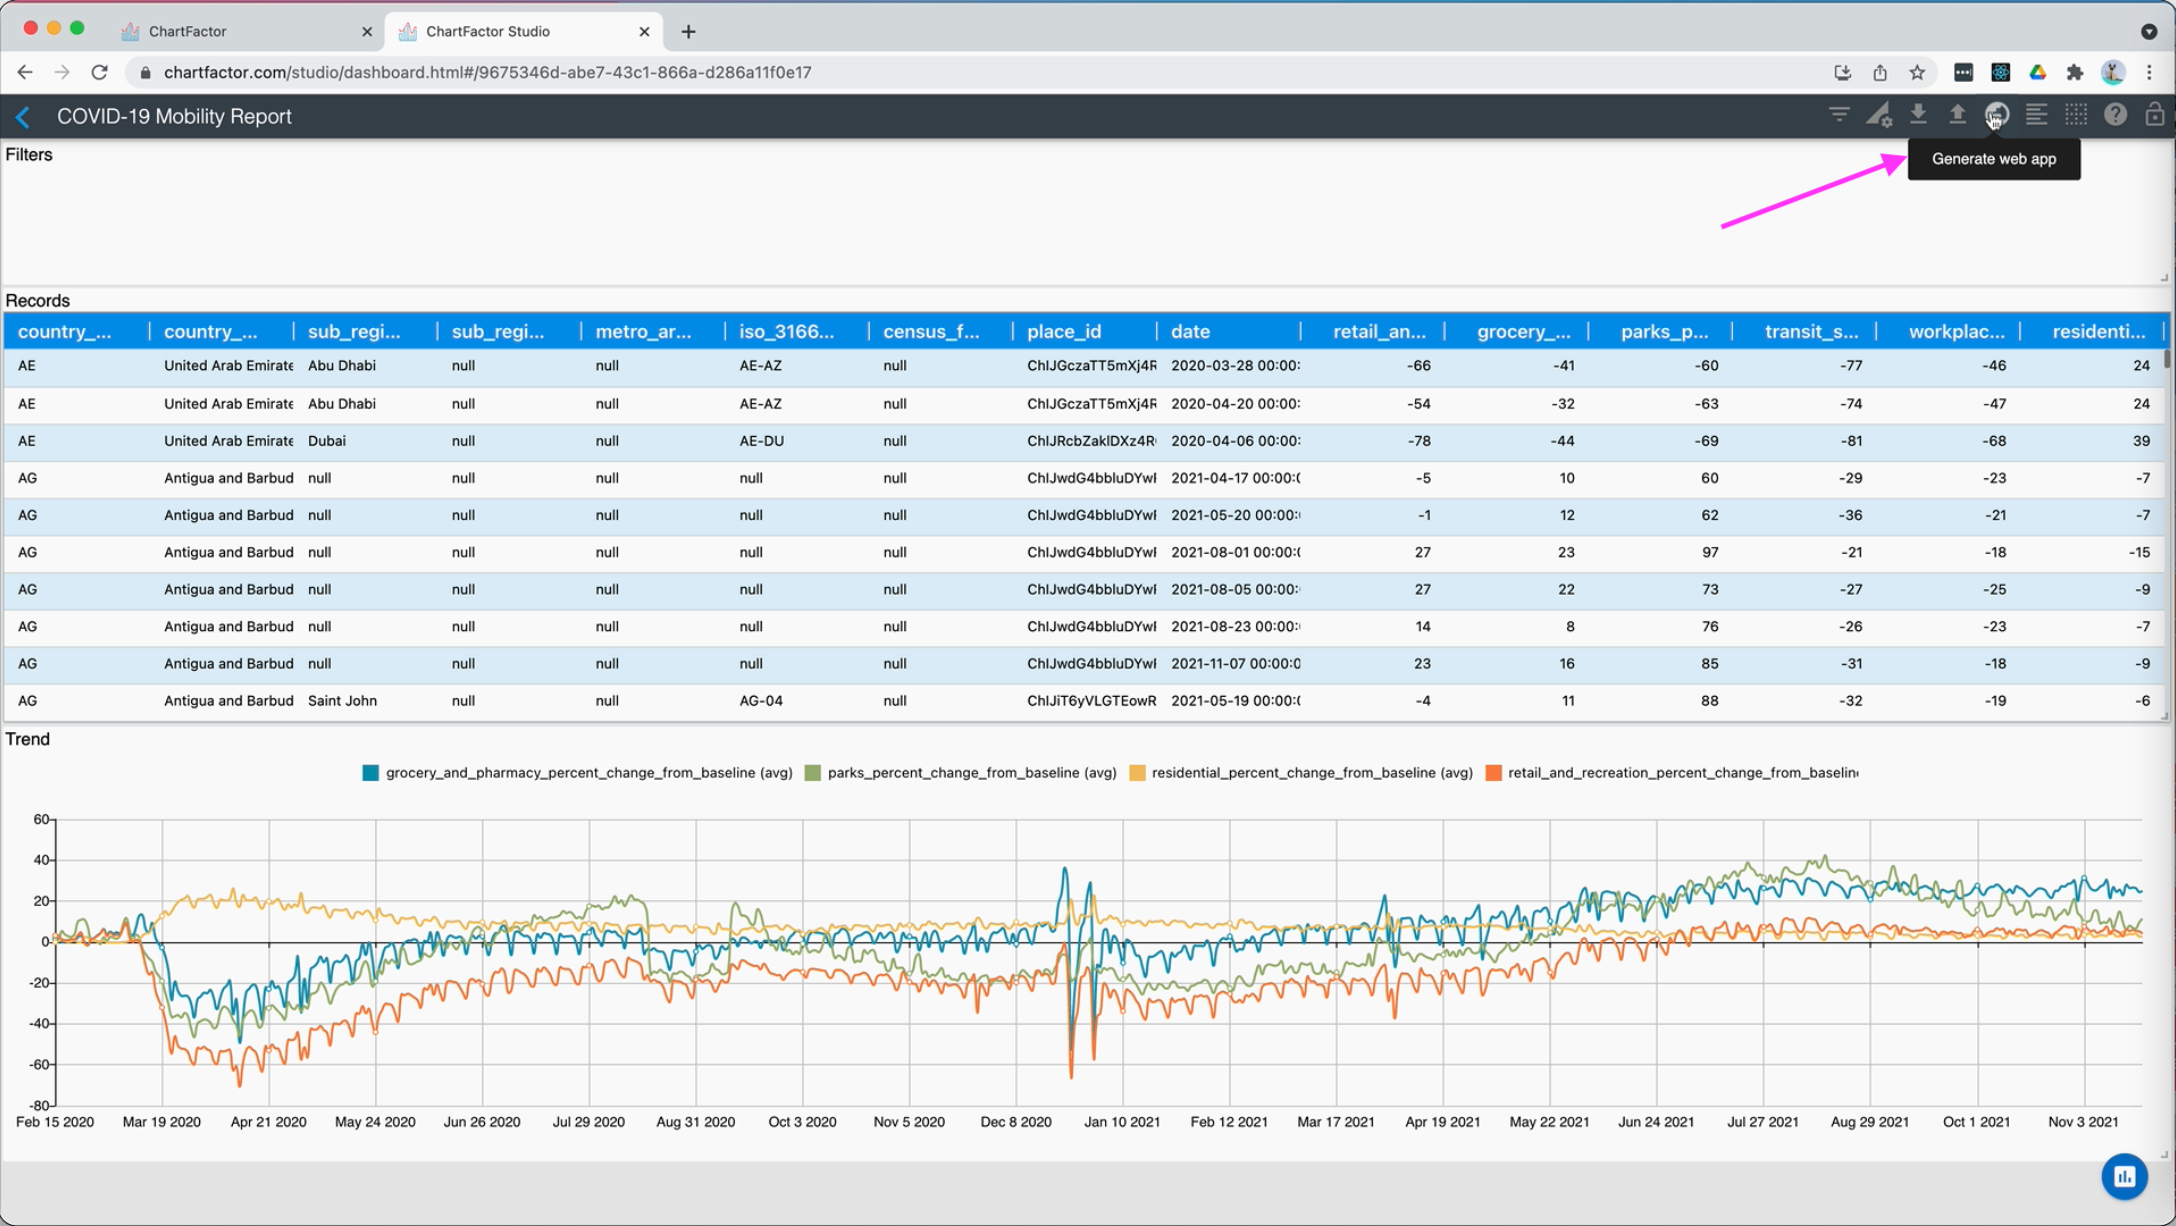Open the help question mark icon
The image size is (2176, 1226).
(x=2115, y=115)
